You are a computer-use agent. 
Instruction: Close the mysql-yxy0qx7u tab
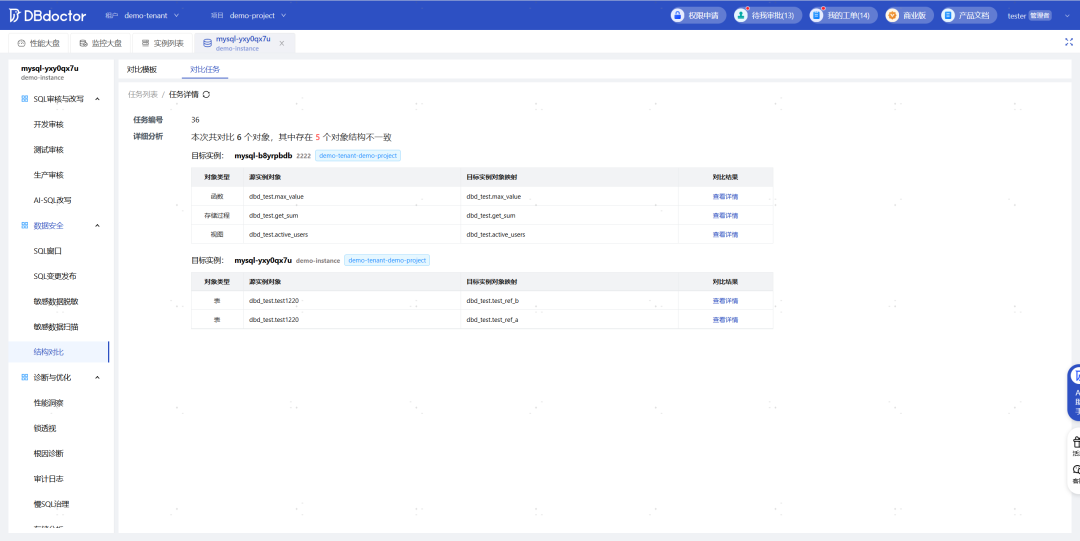pyautogui.click(x=282, y=43)
